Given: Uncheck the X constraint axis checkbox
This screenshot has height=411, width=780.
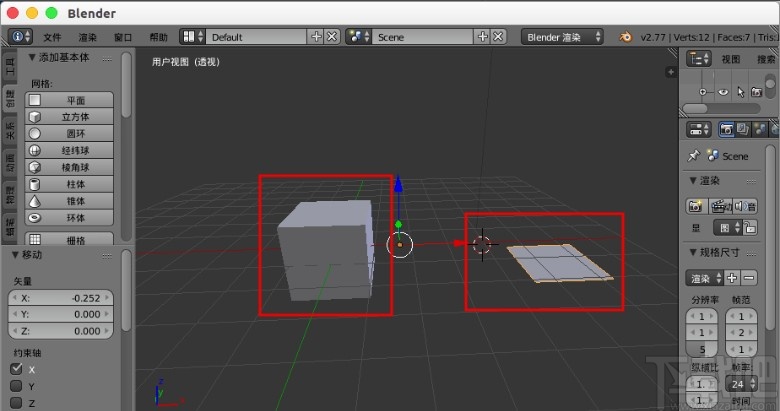Looking at the screenshot, I should click(16, 369).
